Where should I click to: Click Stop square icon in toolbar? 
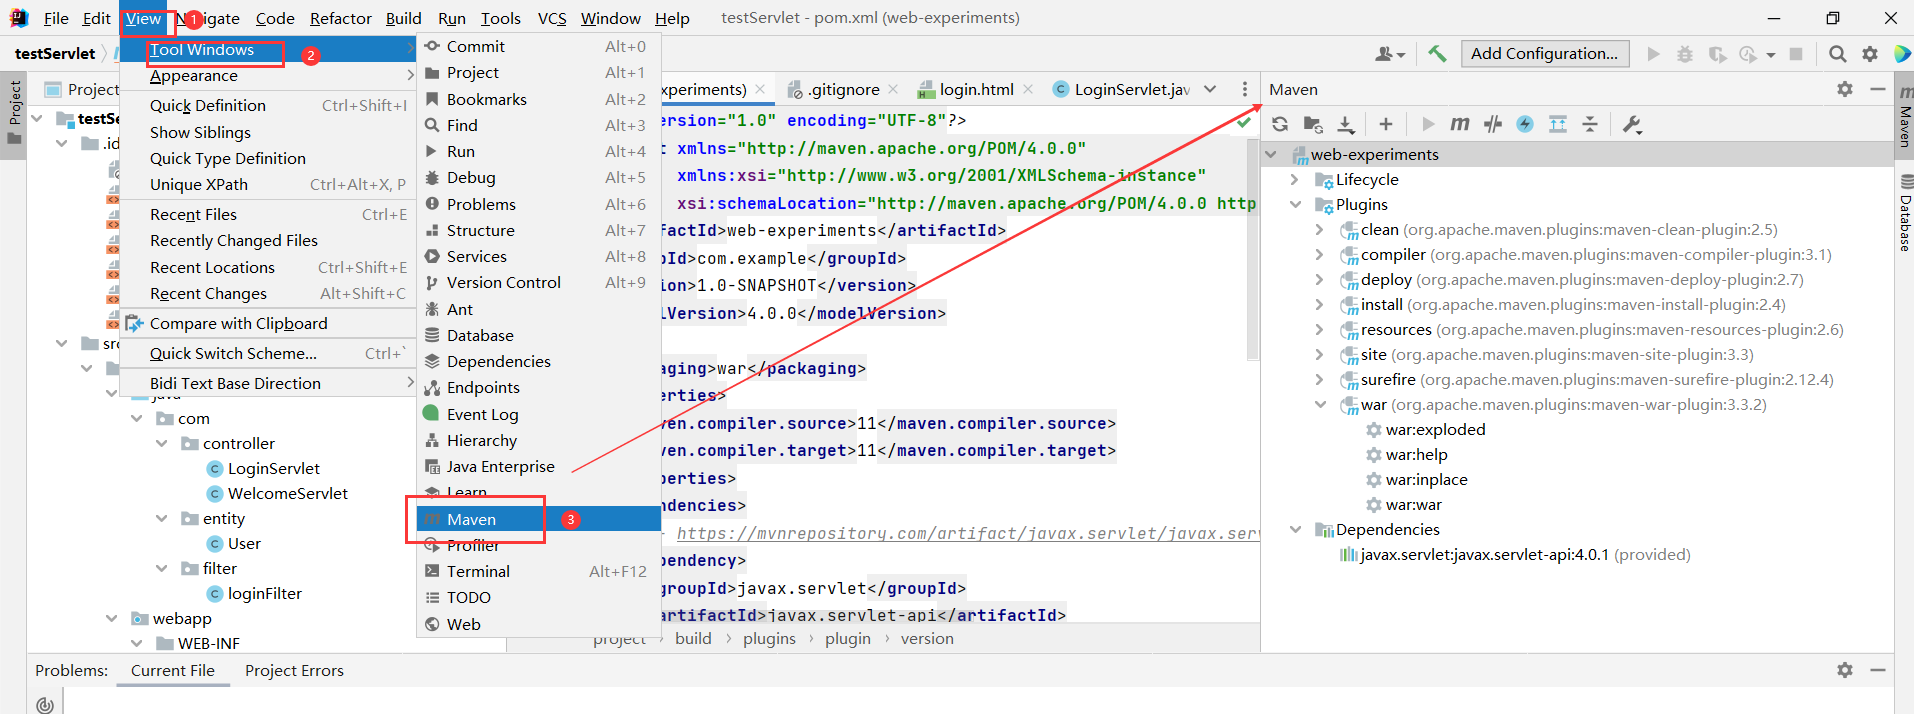pos(1796,54)
